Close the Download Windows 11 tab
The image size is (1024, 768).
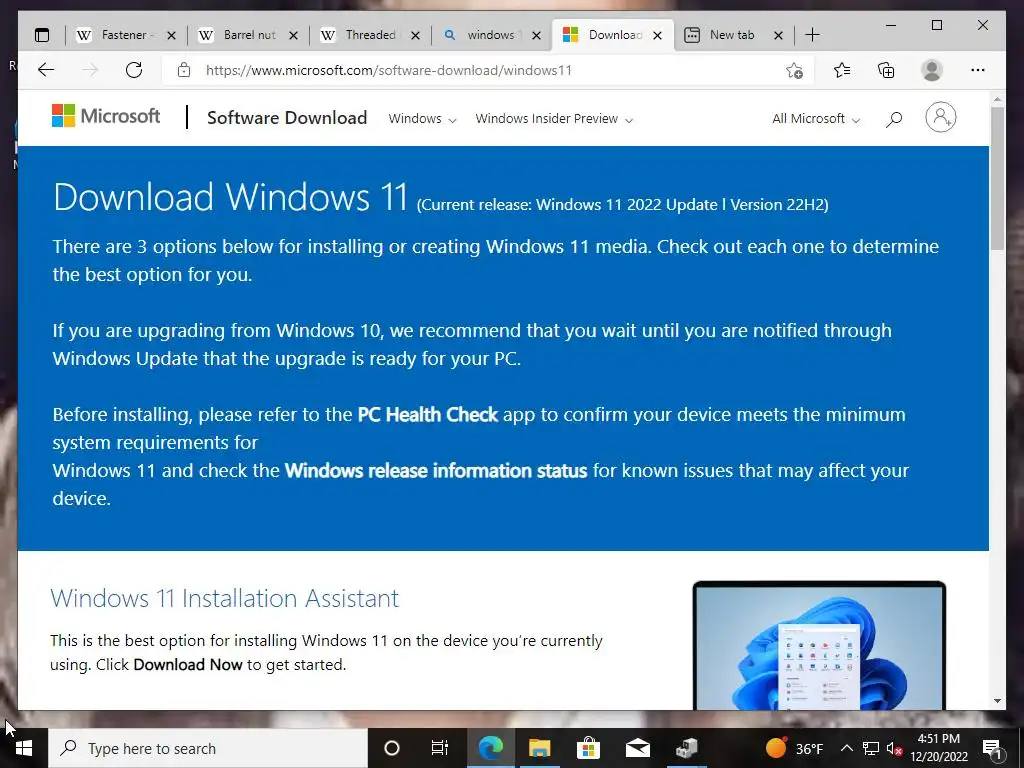click(x=658, y=35)
